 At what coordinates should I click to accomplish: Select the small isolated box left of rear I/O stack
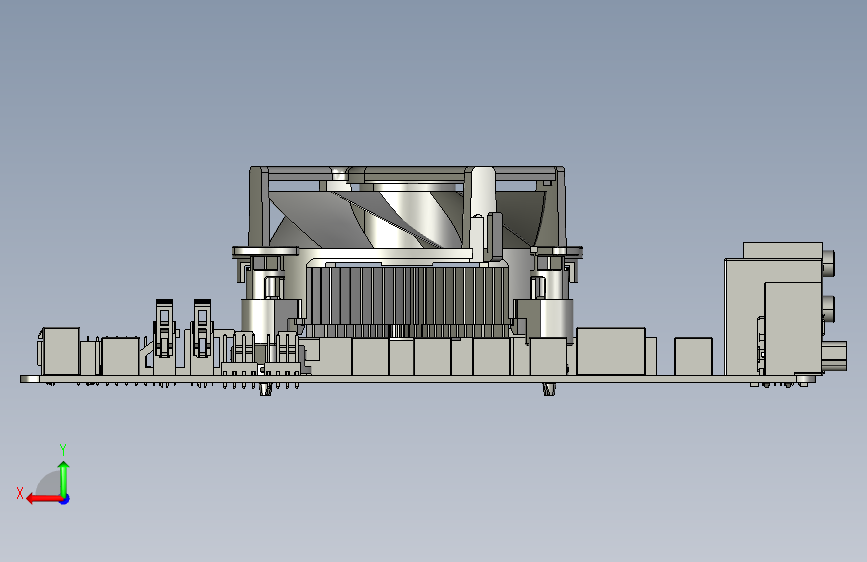click(x=693, y=357)
